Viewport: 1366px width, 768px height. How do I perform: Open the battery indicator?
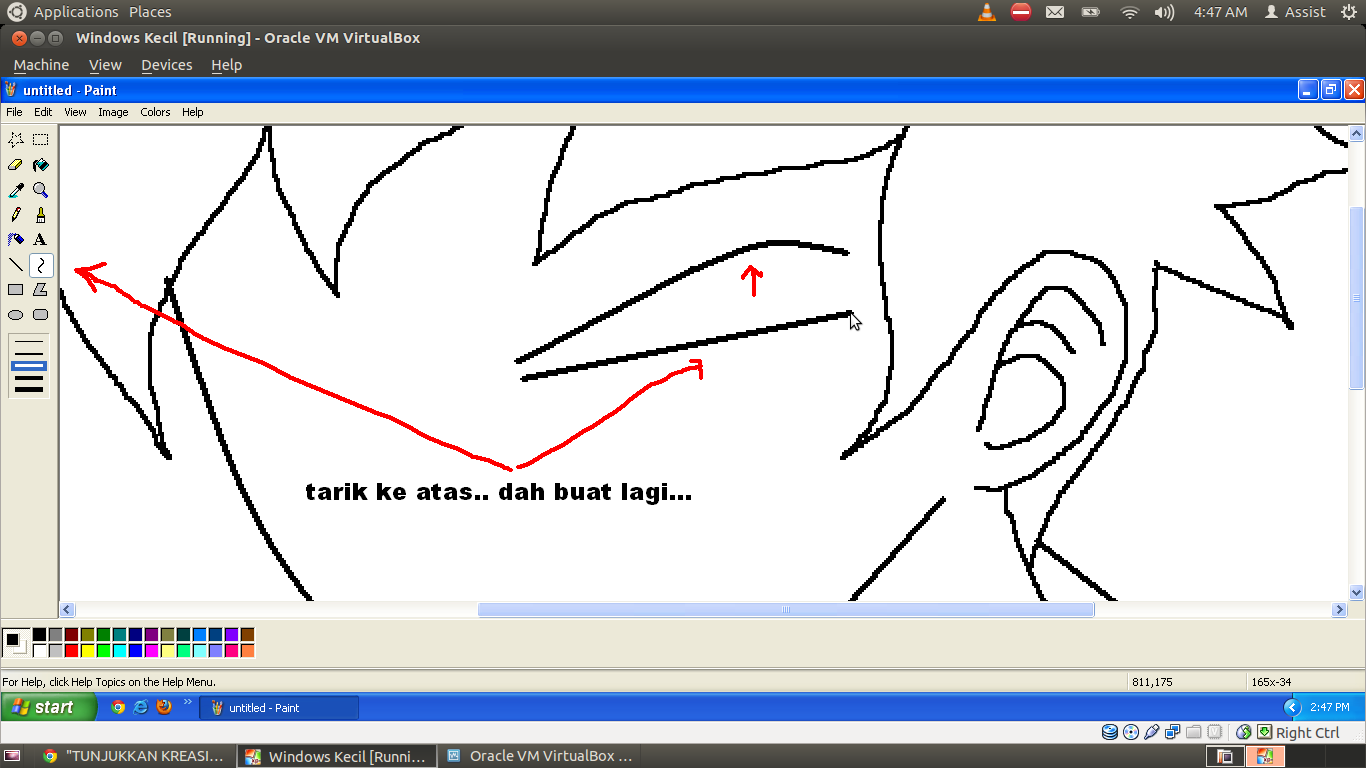tap(1091, 12)
